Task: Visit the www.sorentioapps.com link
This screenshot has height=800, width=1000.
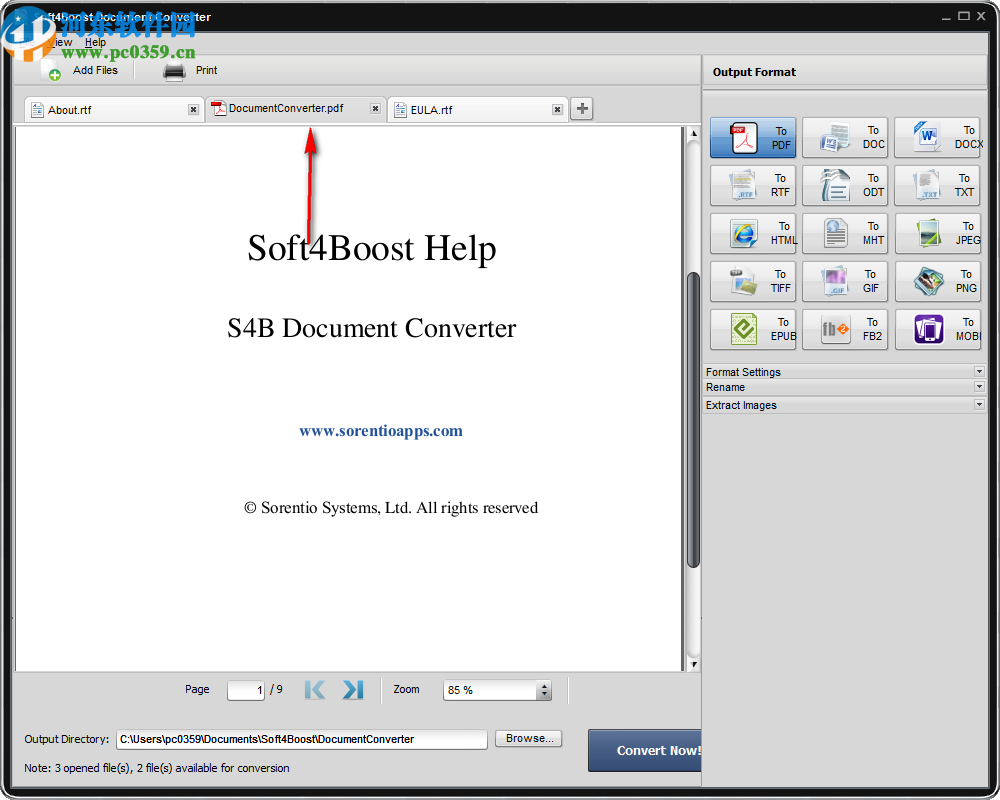Action: point(380,430)
